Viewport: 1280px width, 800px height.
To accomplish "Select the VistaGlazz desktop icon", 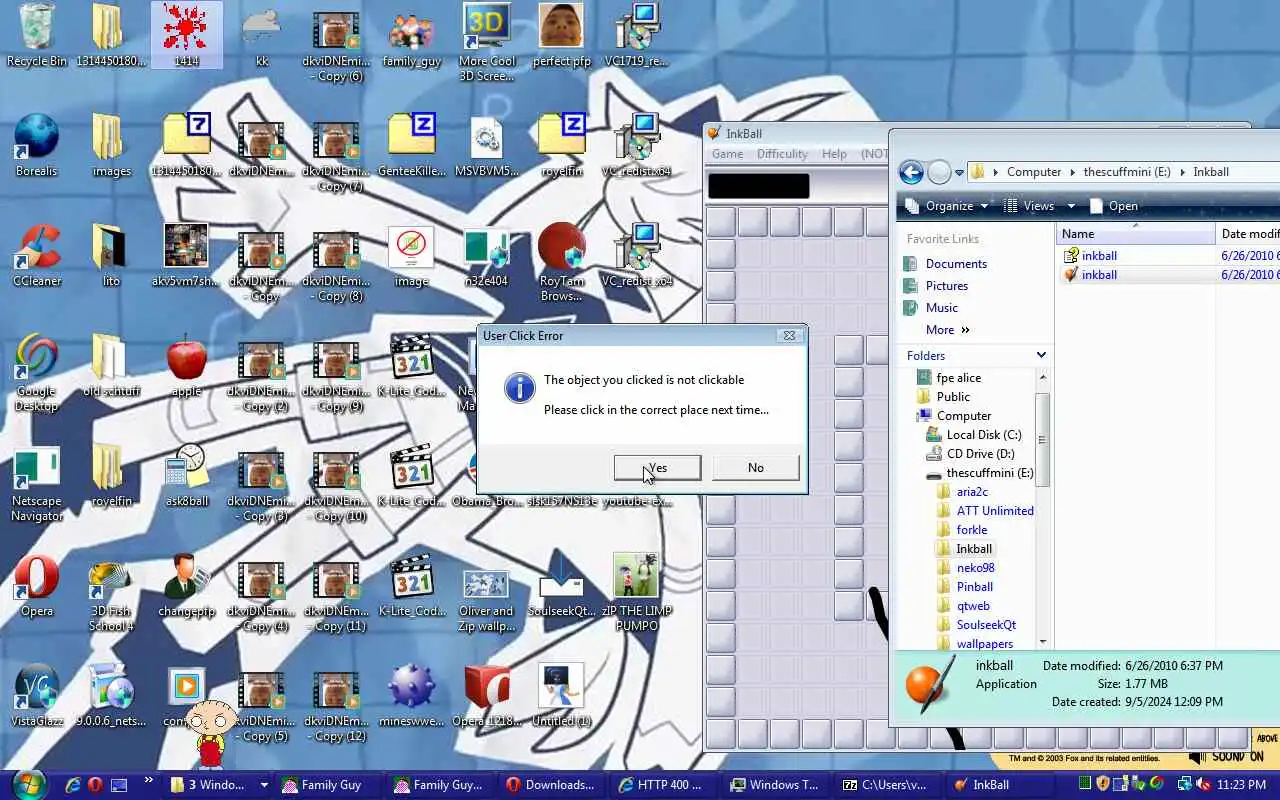I will pyautogui.click(x=37, y=695).
